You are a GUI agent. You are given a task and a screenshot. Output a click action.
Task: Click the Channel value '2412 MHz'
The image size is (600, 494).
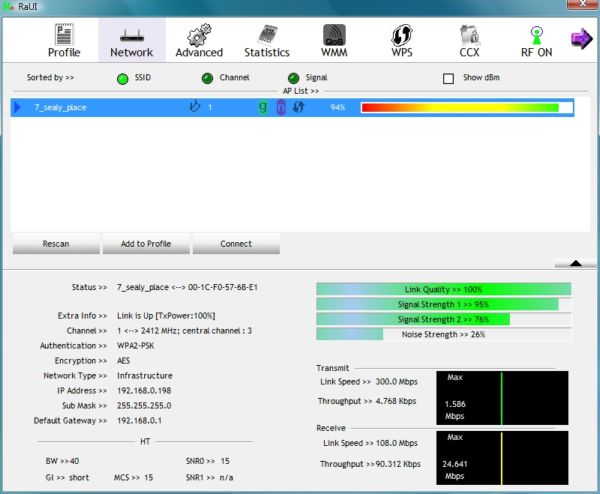coord(159,331)
